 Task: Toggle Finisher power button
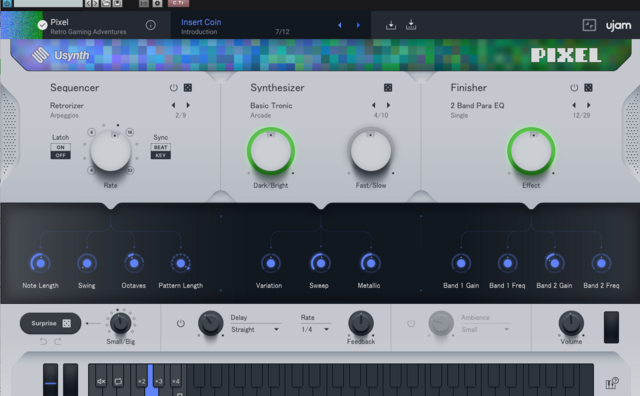(574, 87)
